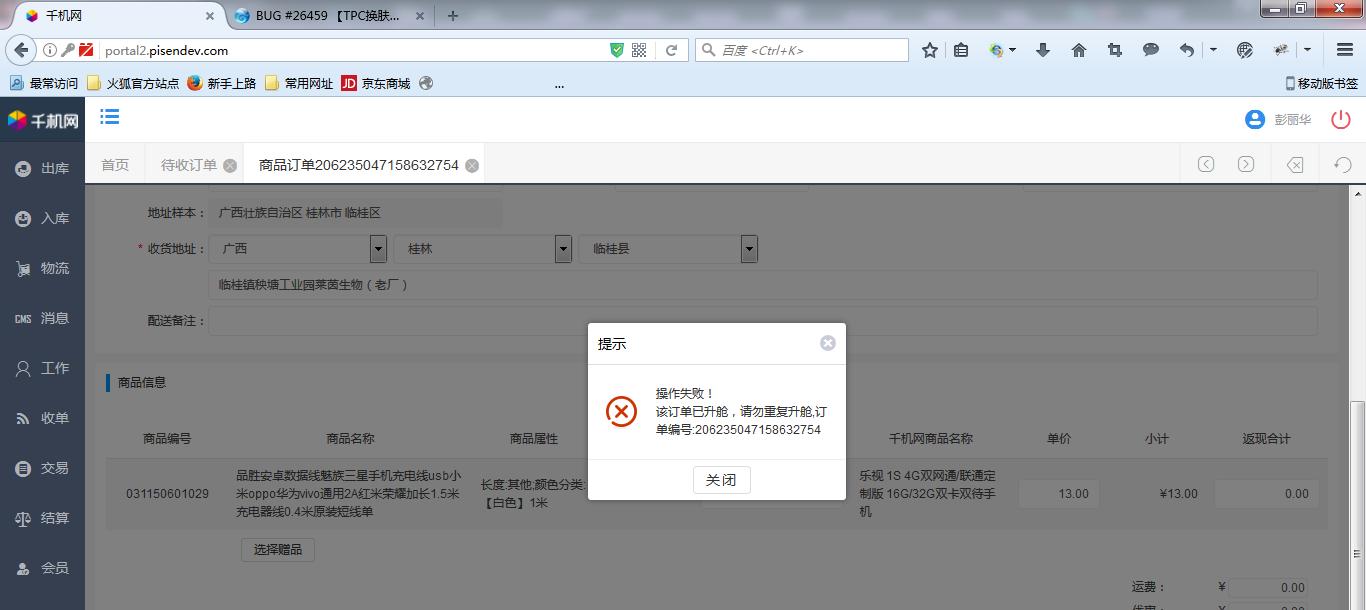
Task: Click the red power logout icon
Action: point(1340,120)
